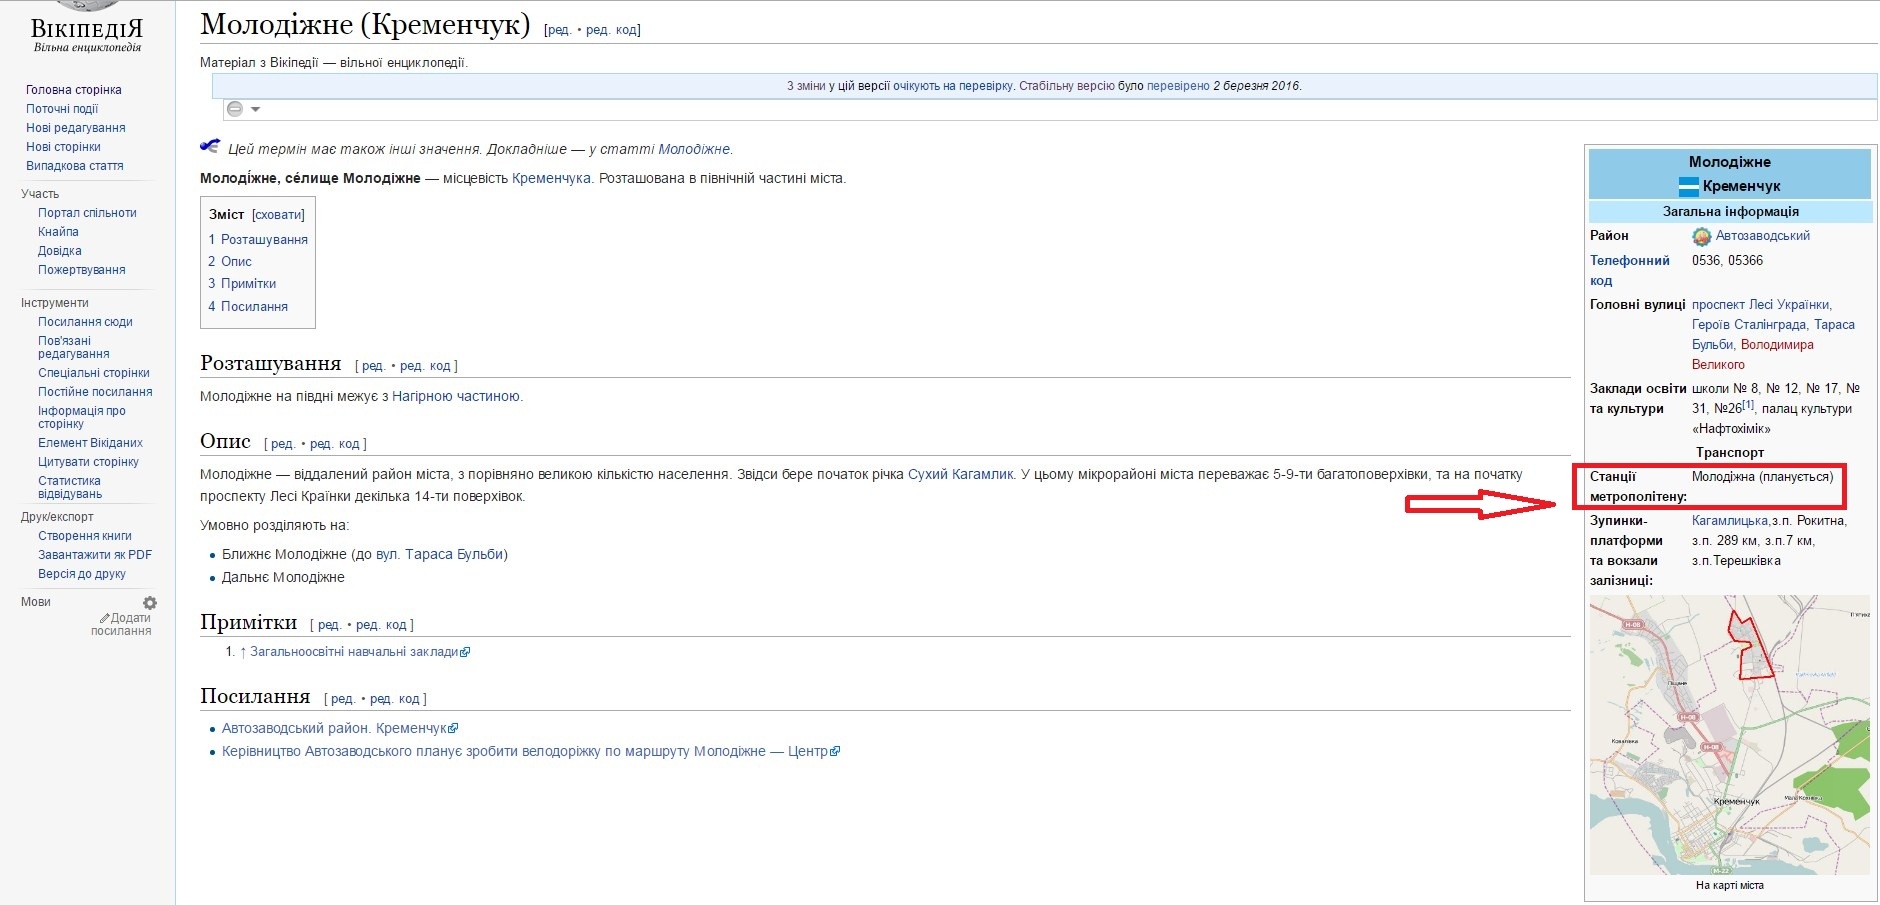Jump to Розташування in the contents box
The width and height of the screenshot is (1880, 905).
(264, 240)
